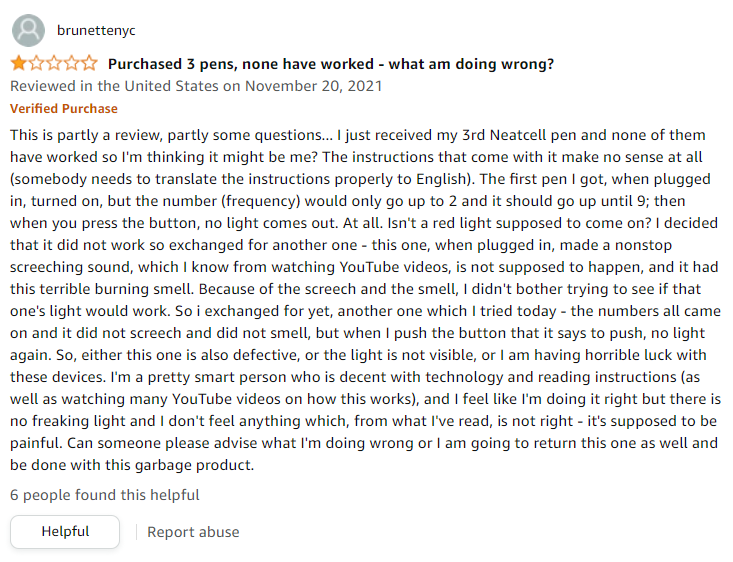
Task: Click the fifth empty rating star
Action: (90, 64)
